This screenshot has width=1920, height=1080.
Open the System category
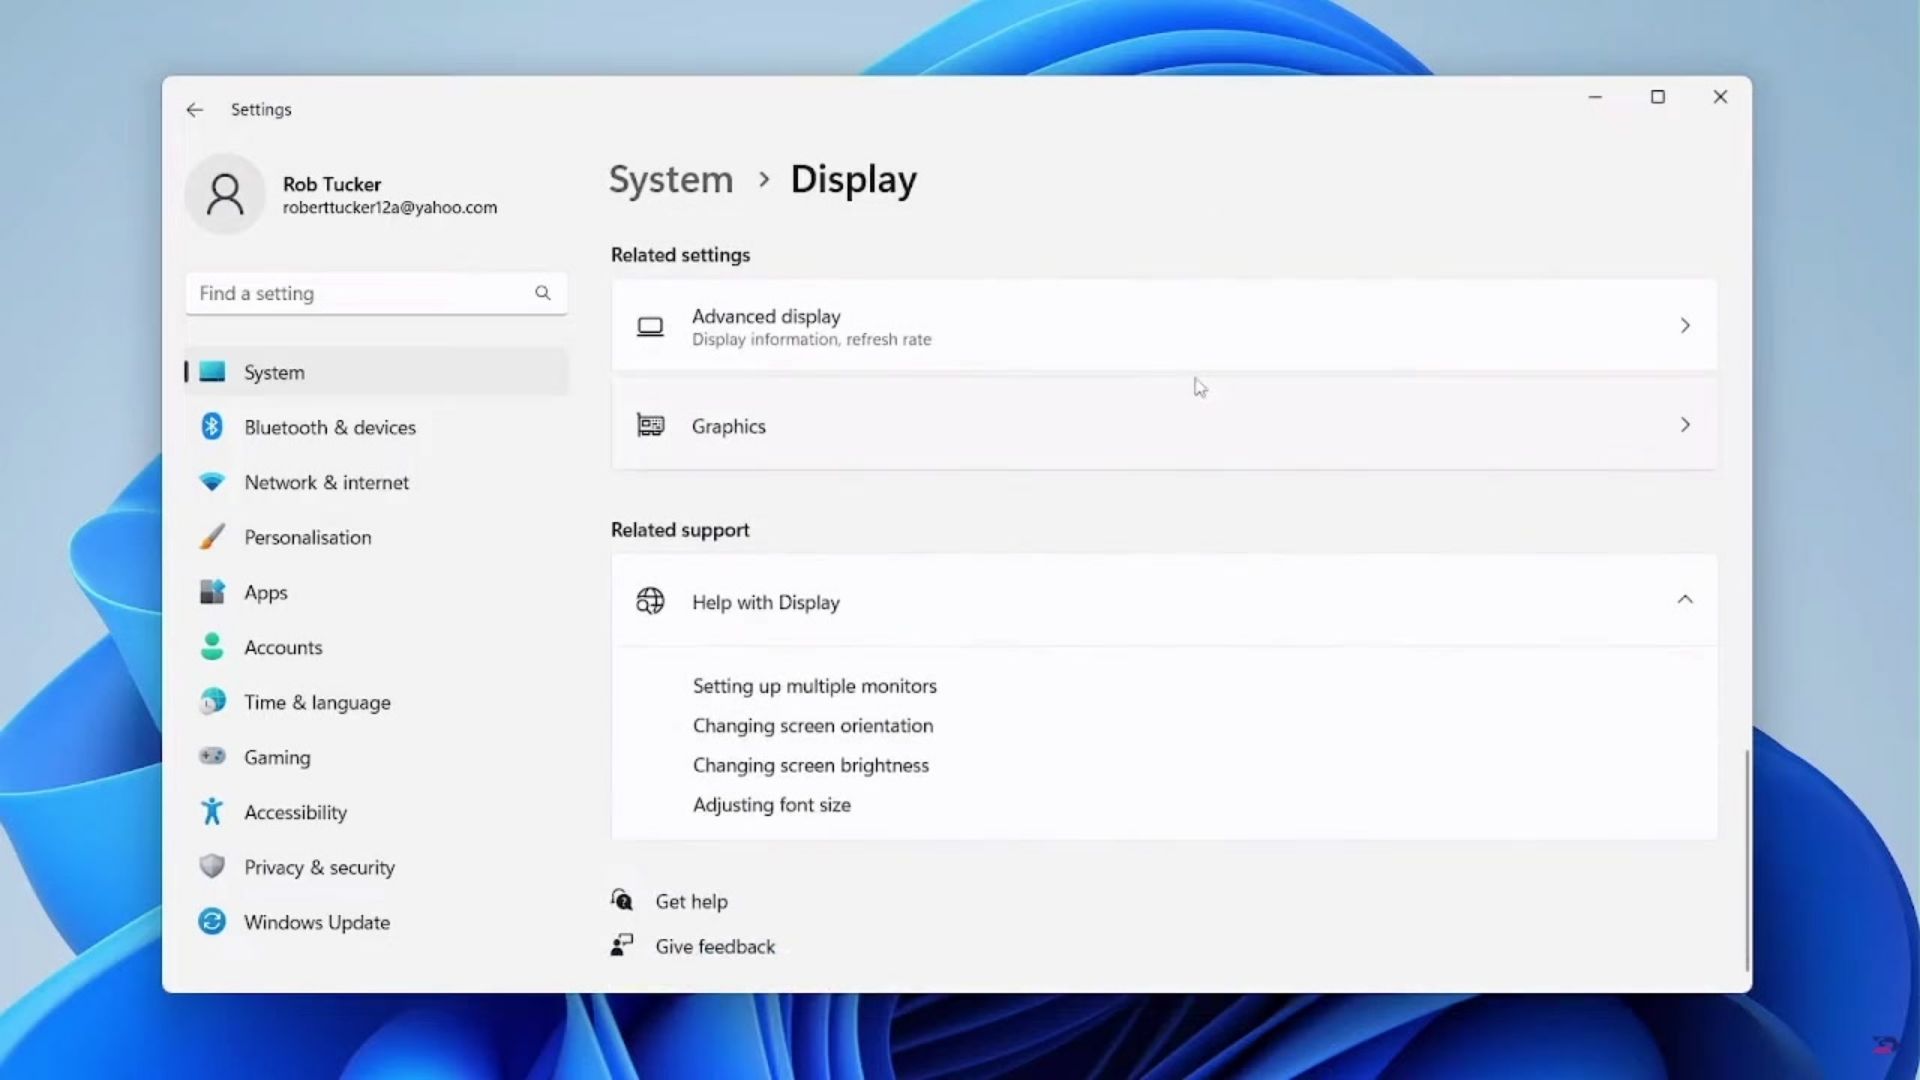[377, 372]
